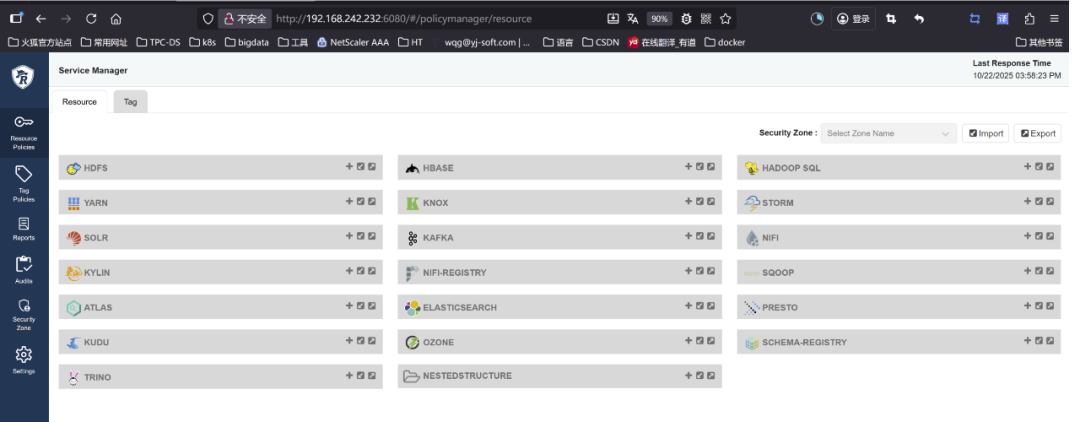
Task: Add a new HADOOP SQL service
Action: coord(1028,167)
